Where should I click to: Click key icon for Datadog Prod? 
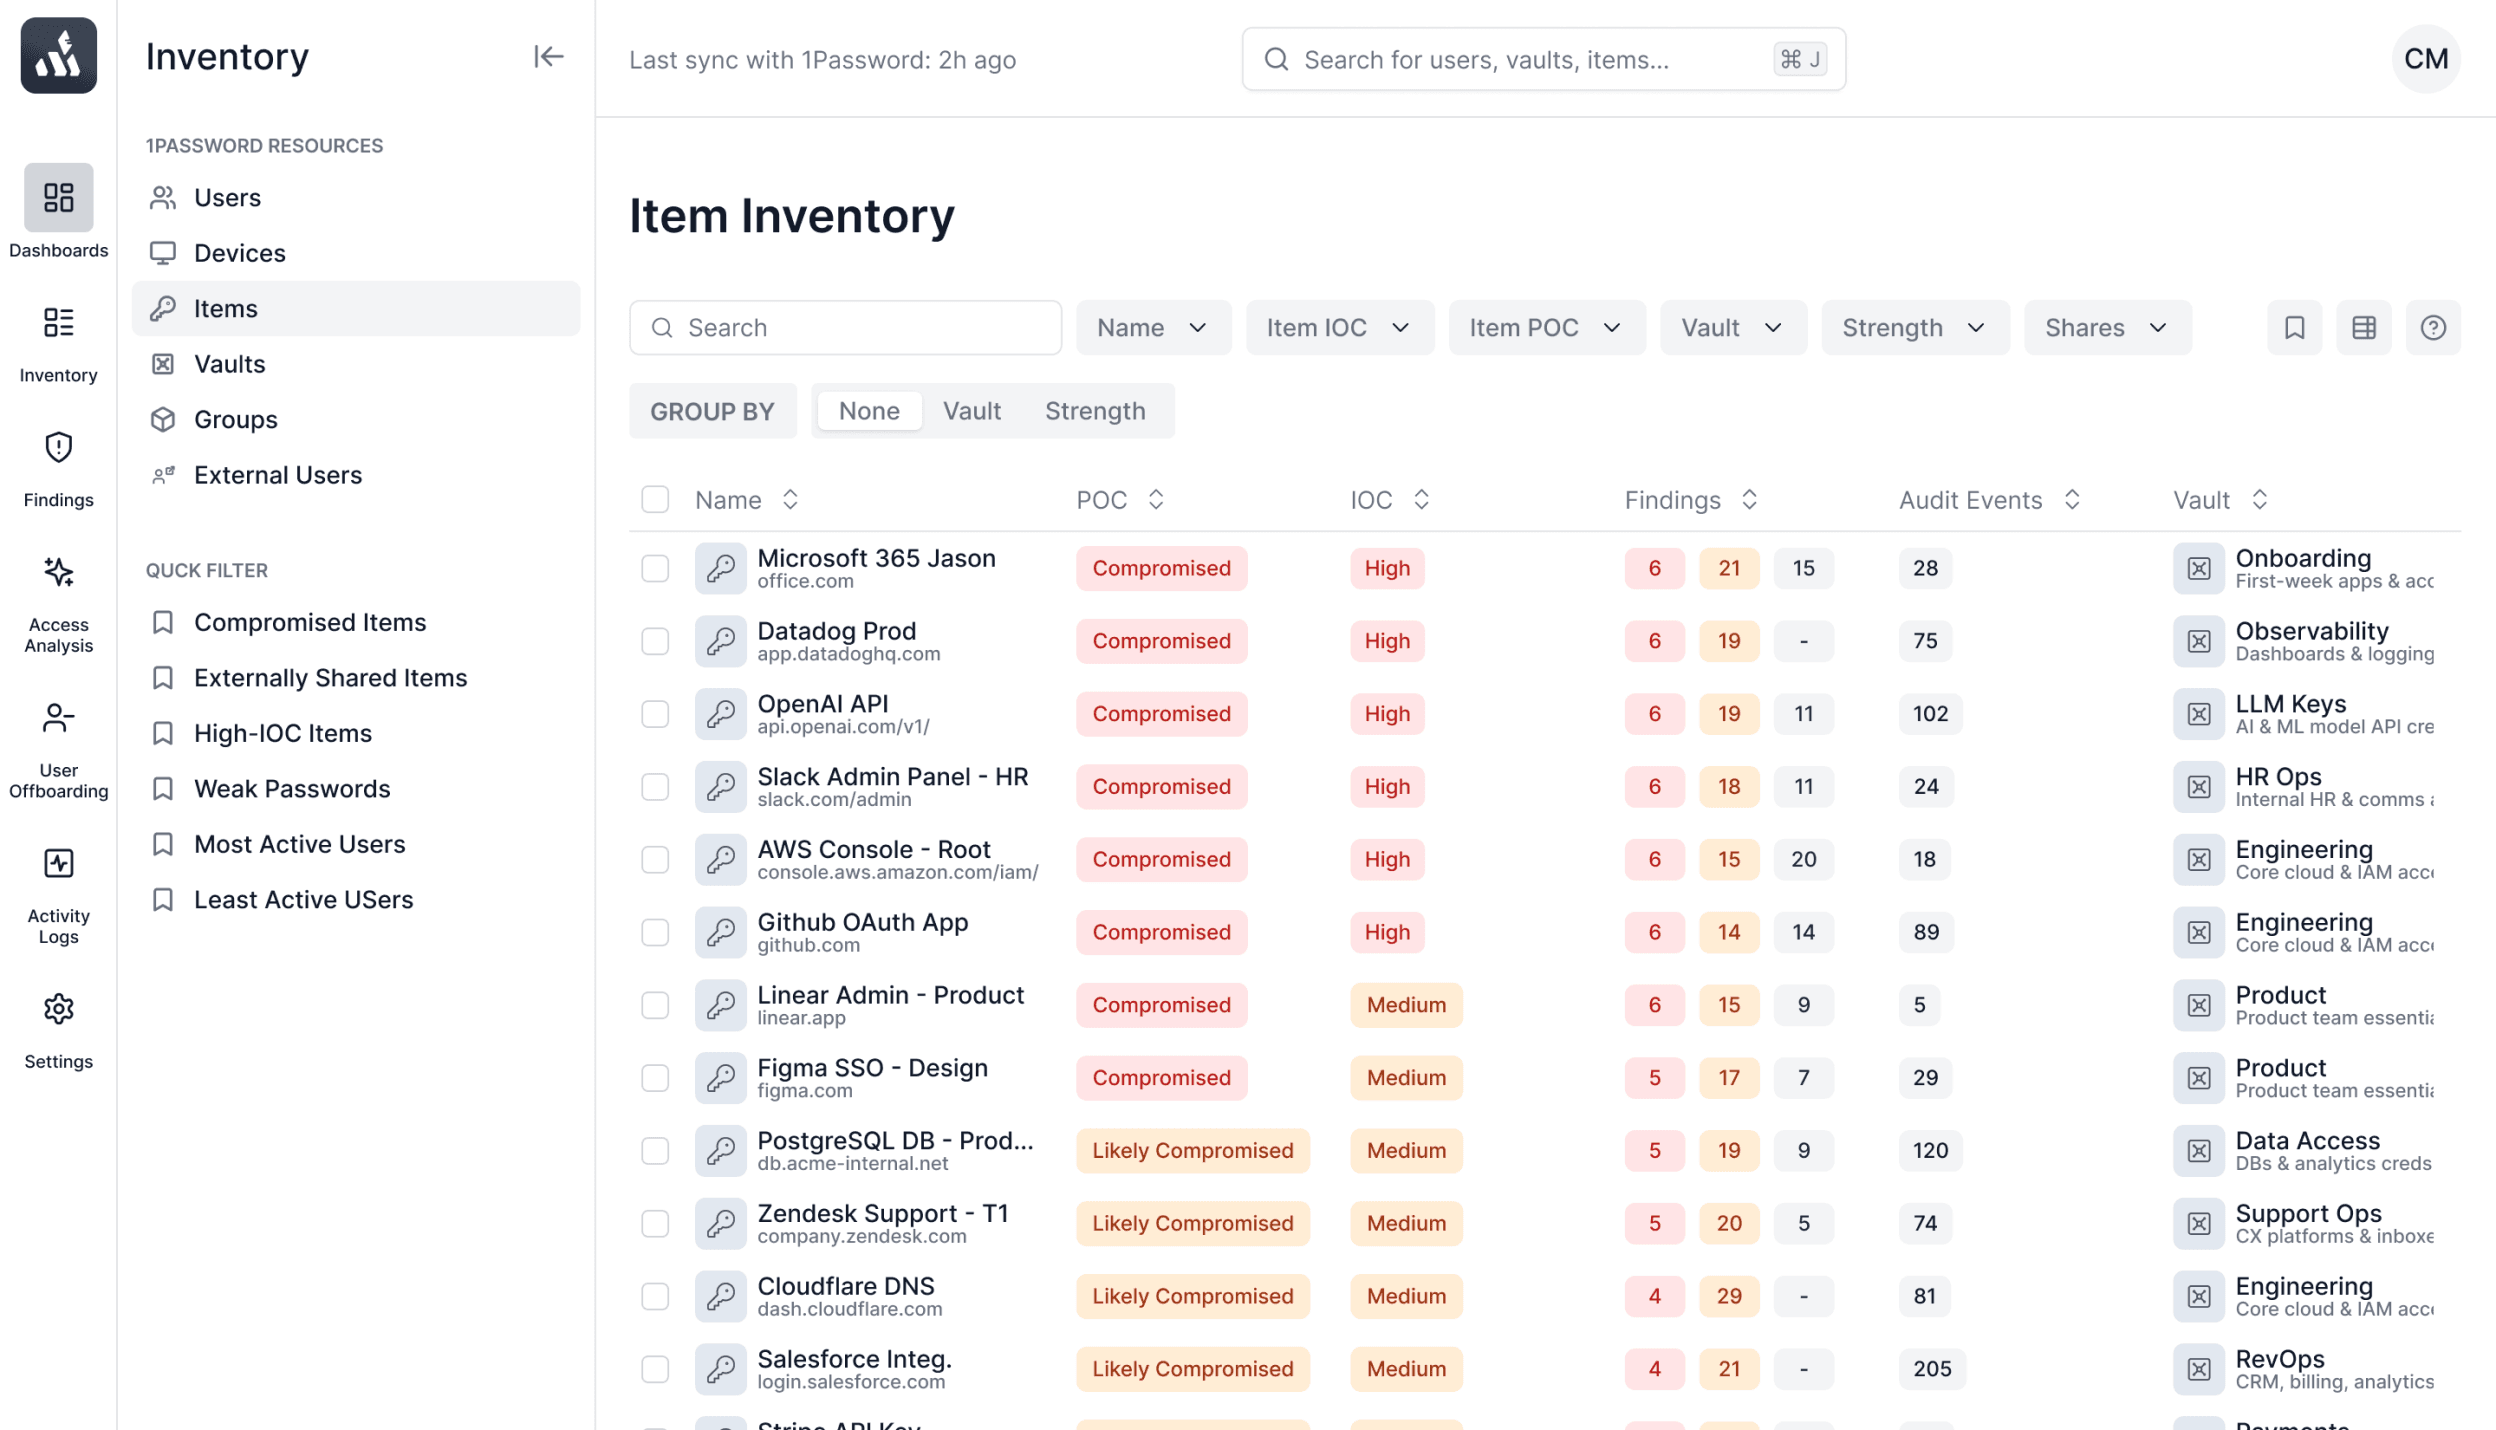coord(720,641)
